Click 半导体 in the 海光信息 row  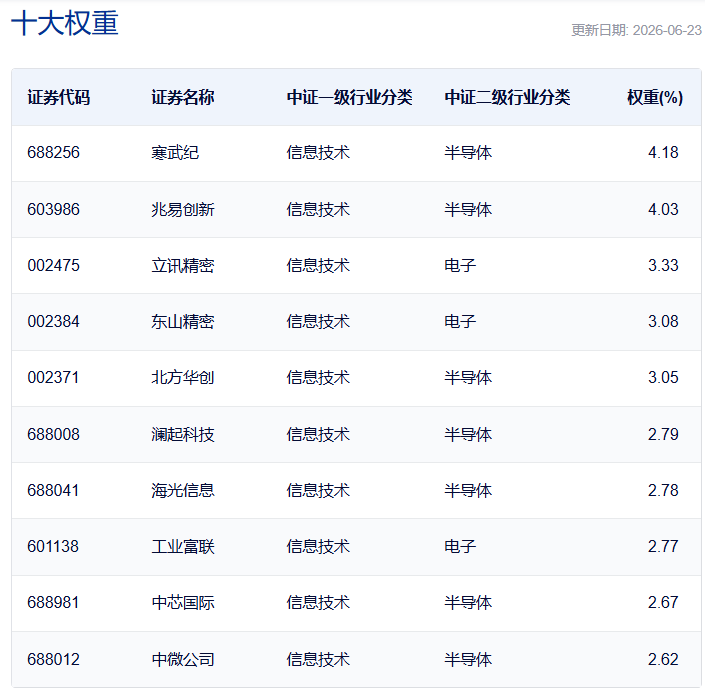pos(468,491)
